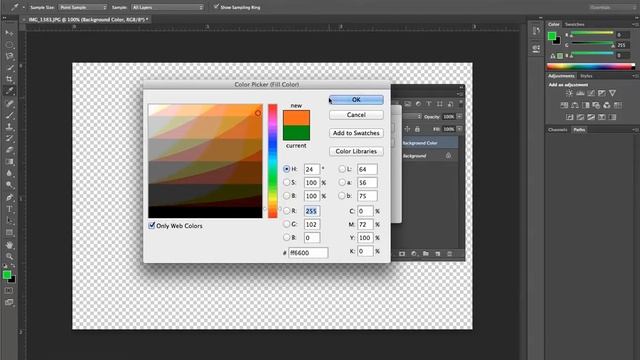Add a Hue/Saturation adjustment
Image resolution: width=640 pixels, height=360 pixels.
[x=564, y=105]
